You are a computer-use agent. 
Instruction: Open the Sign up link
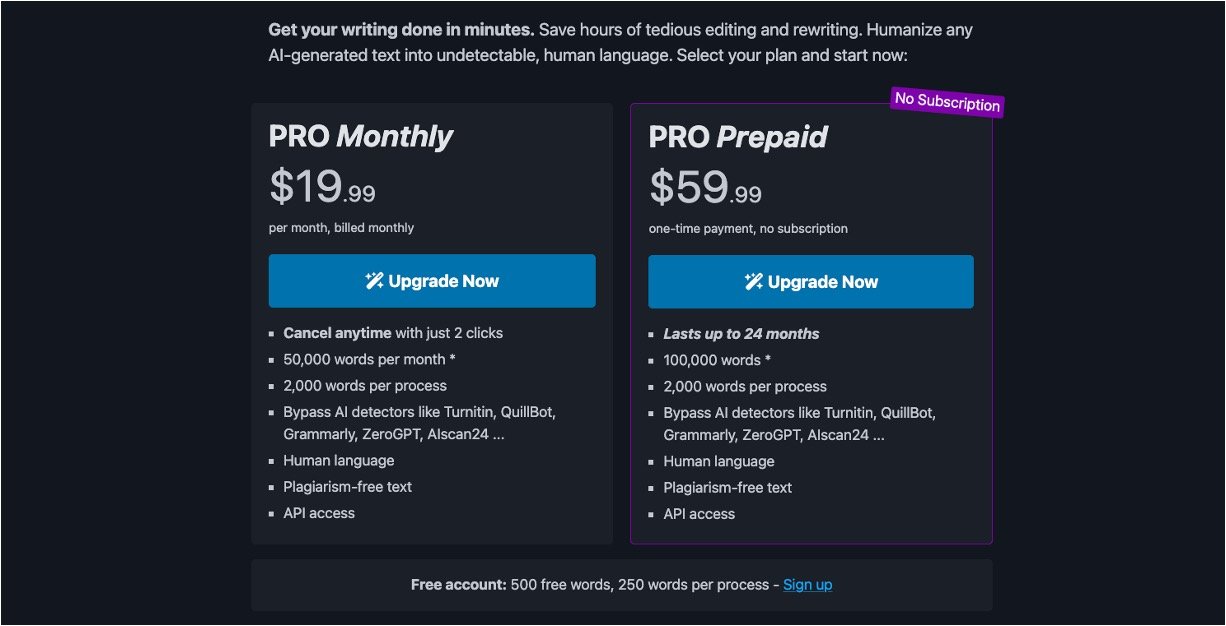807,585
